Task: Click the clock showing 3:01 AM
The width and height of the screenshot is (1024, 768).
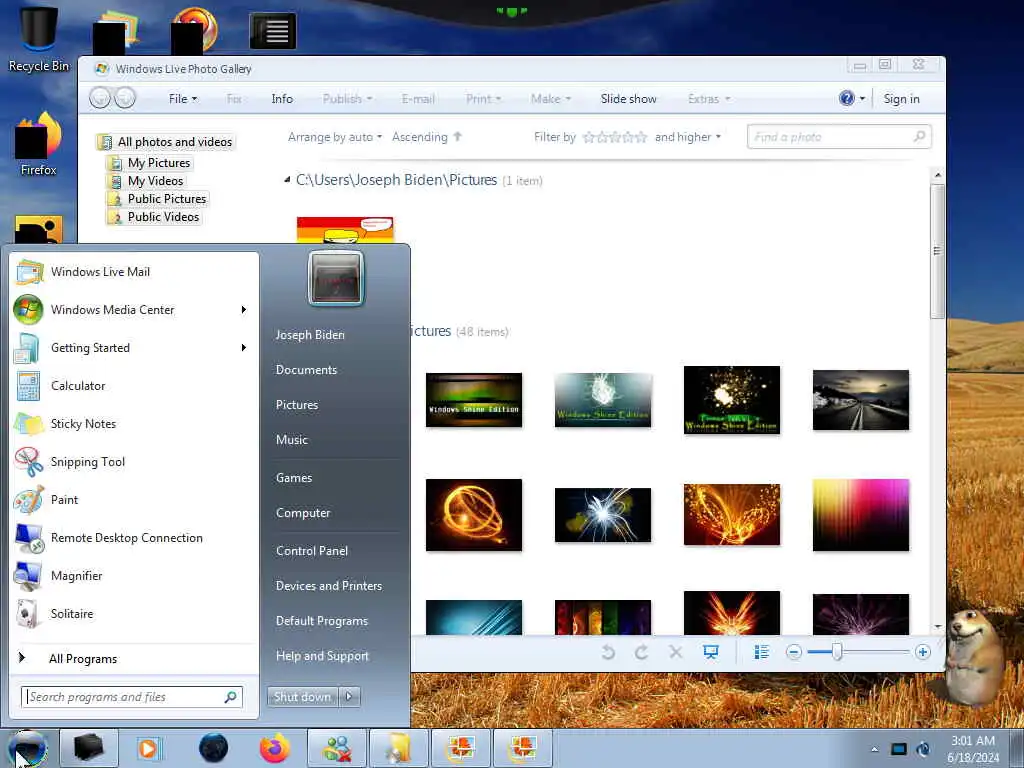Action: click(x=972, y=749)
